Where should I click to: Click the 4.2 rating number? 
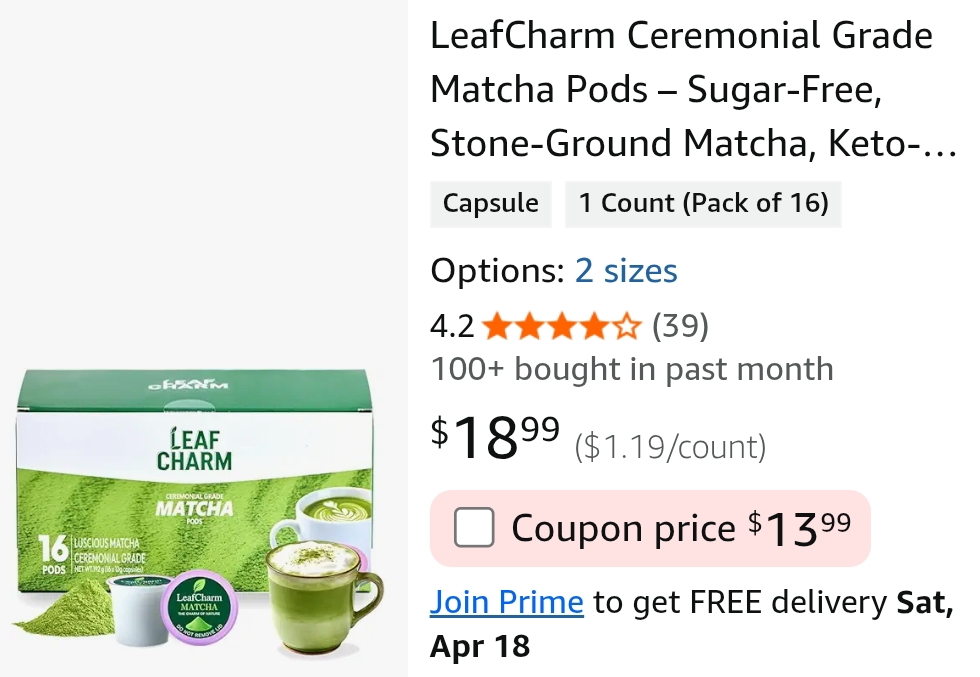tap(452, 326)
